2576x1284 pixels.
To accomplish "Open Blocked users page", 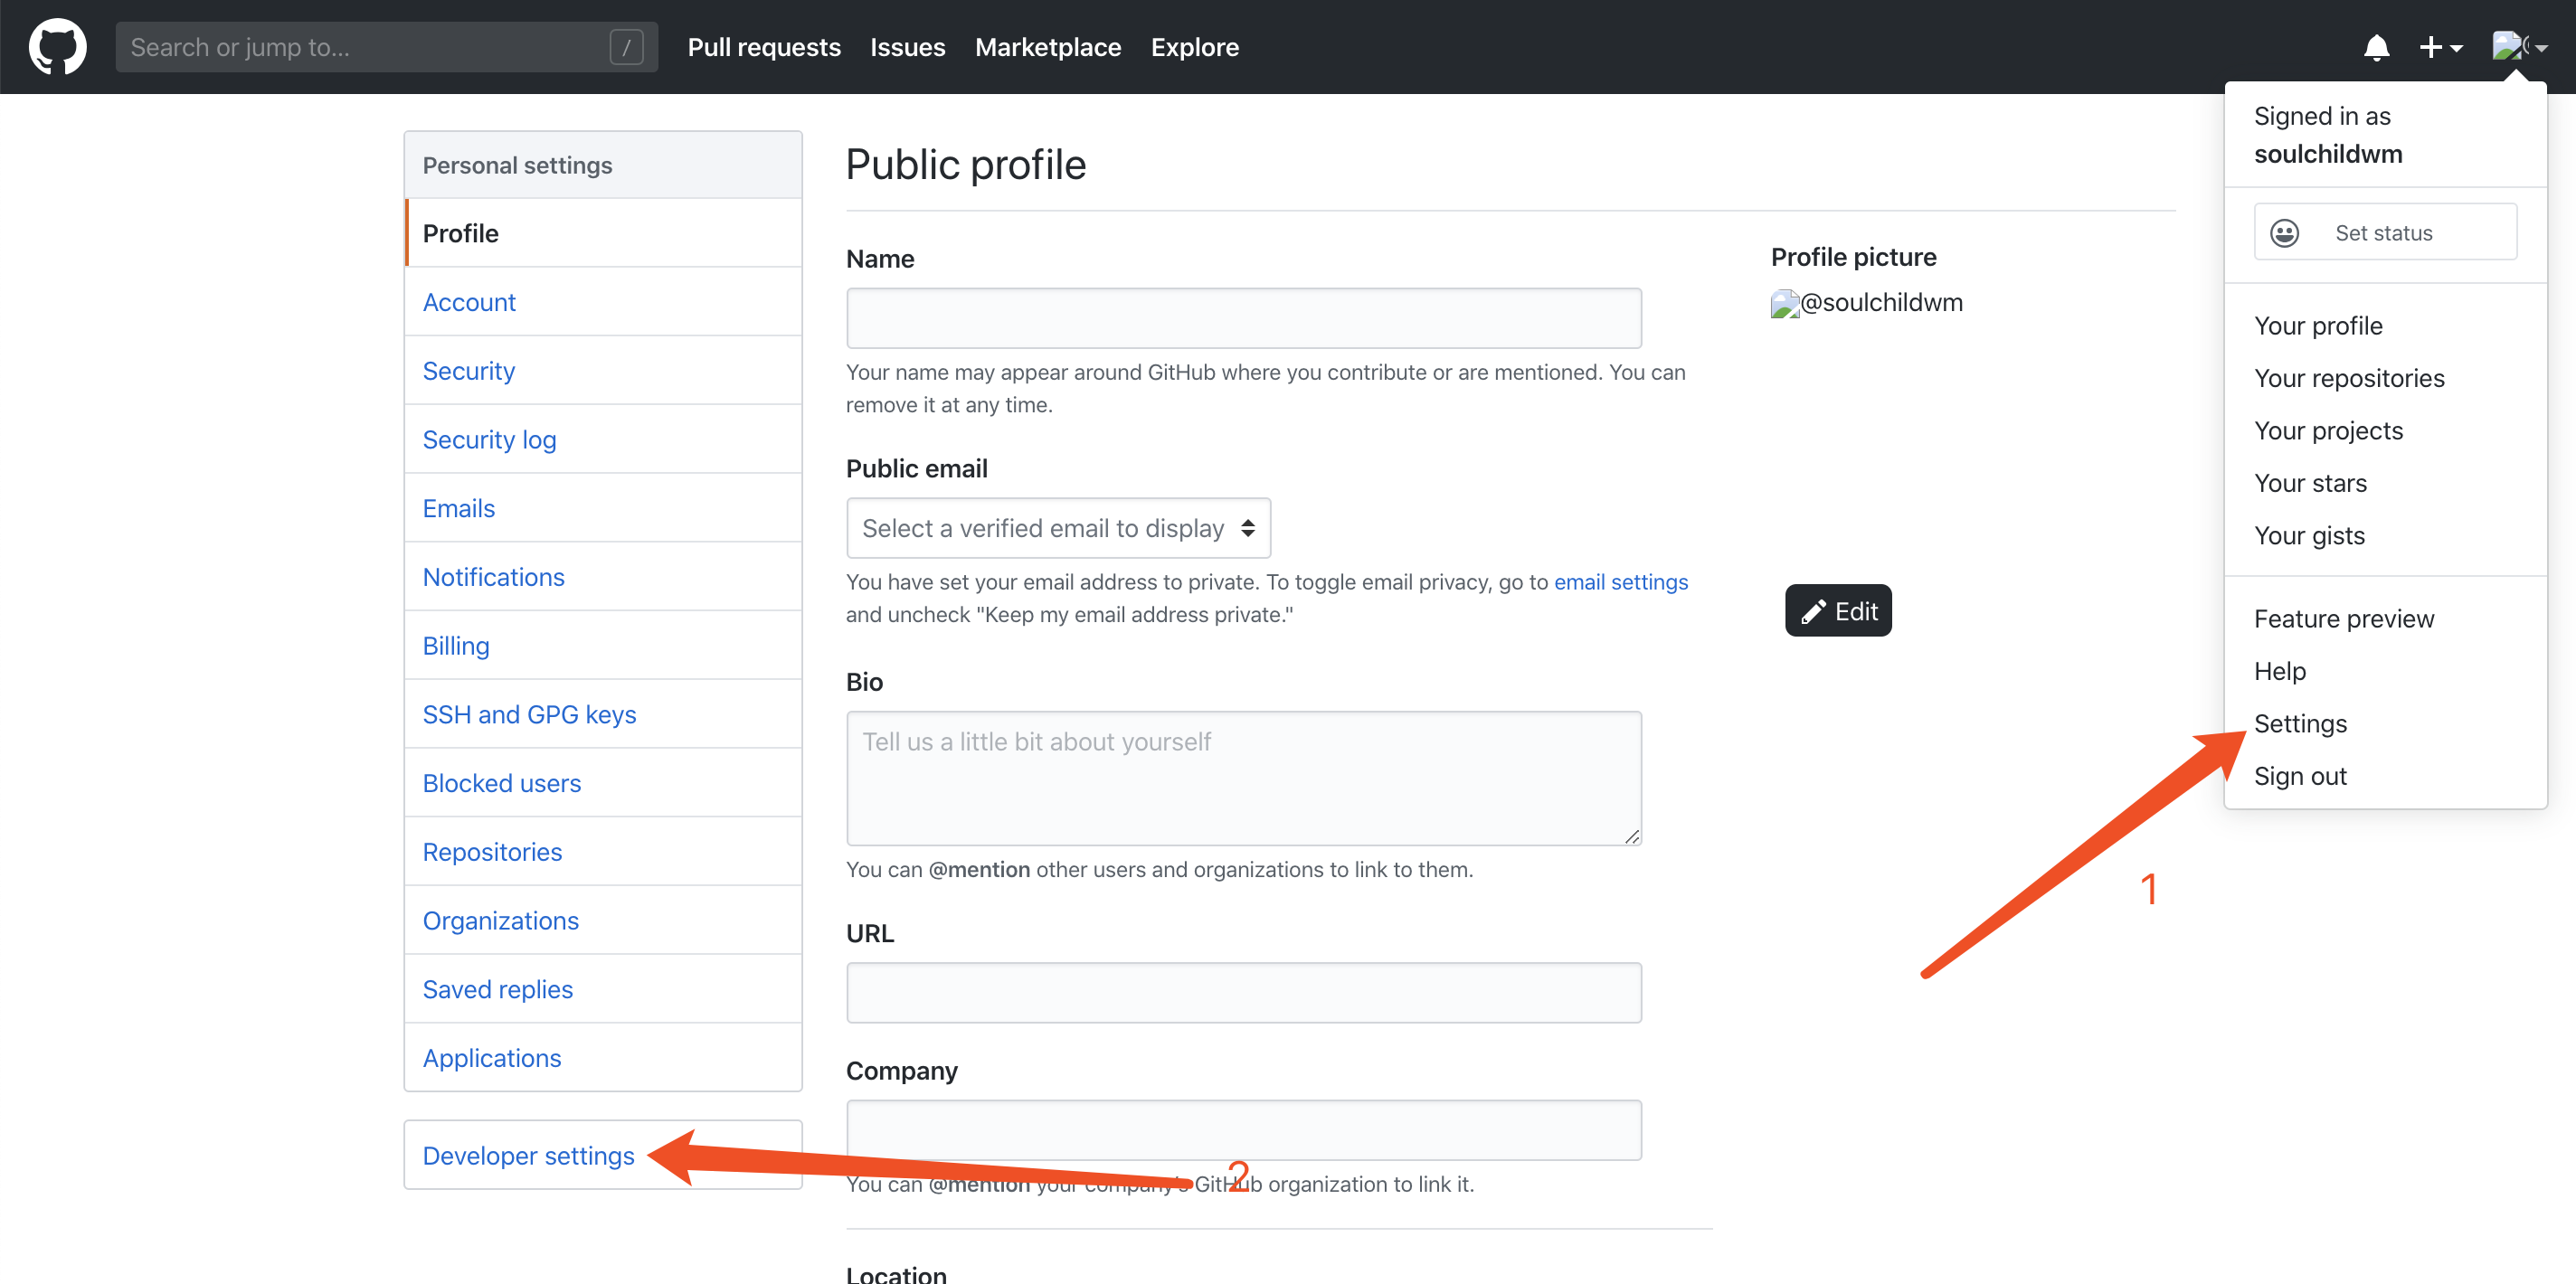I will pos(603,783).
